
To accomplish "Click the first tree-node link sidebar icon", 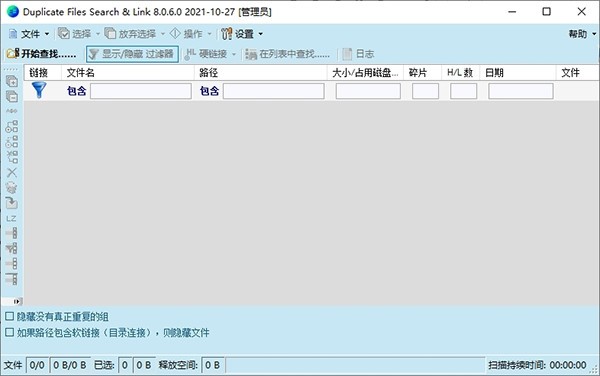I will pos(12,127).
